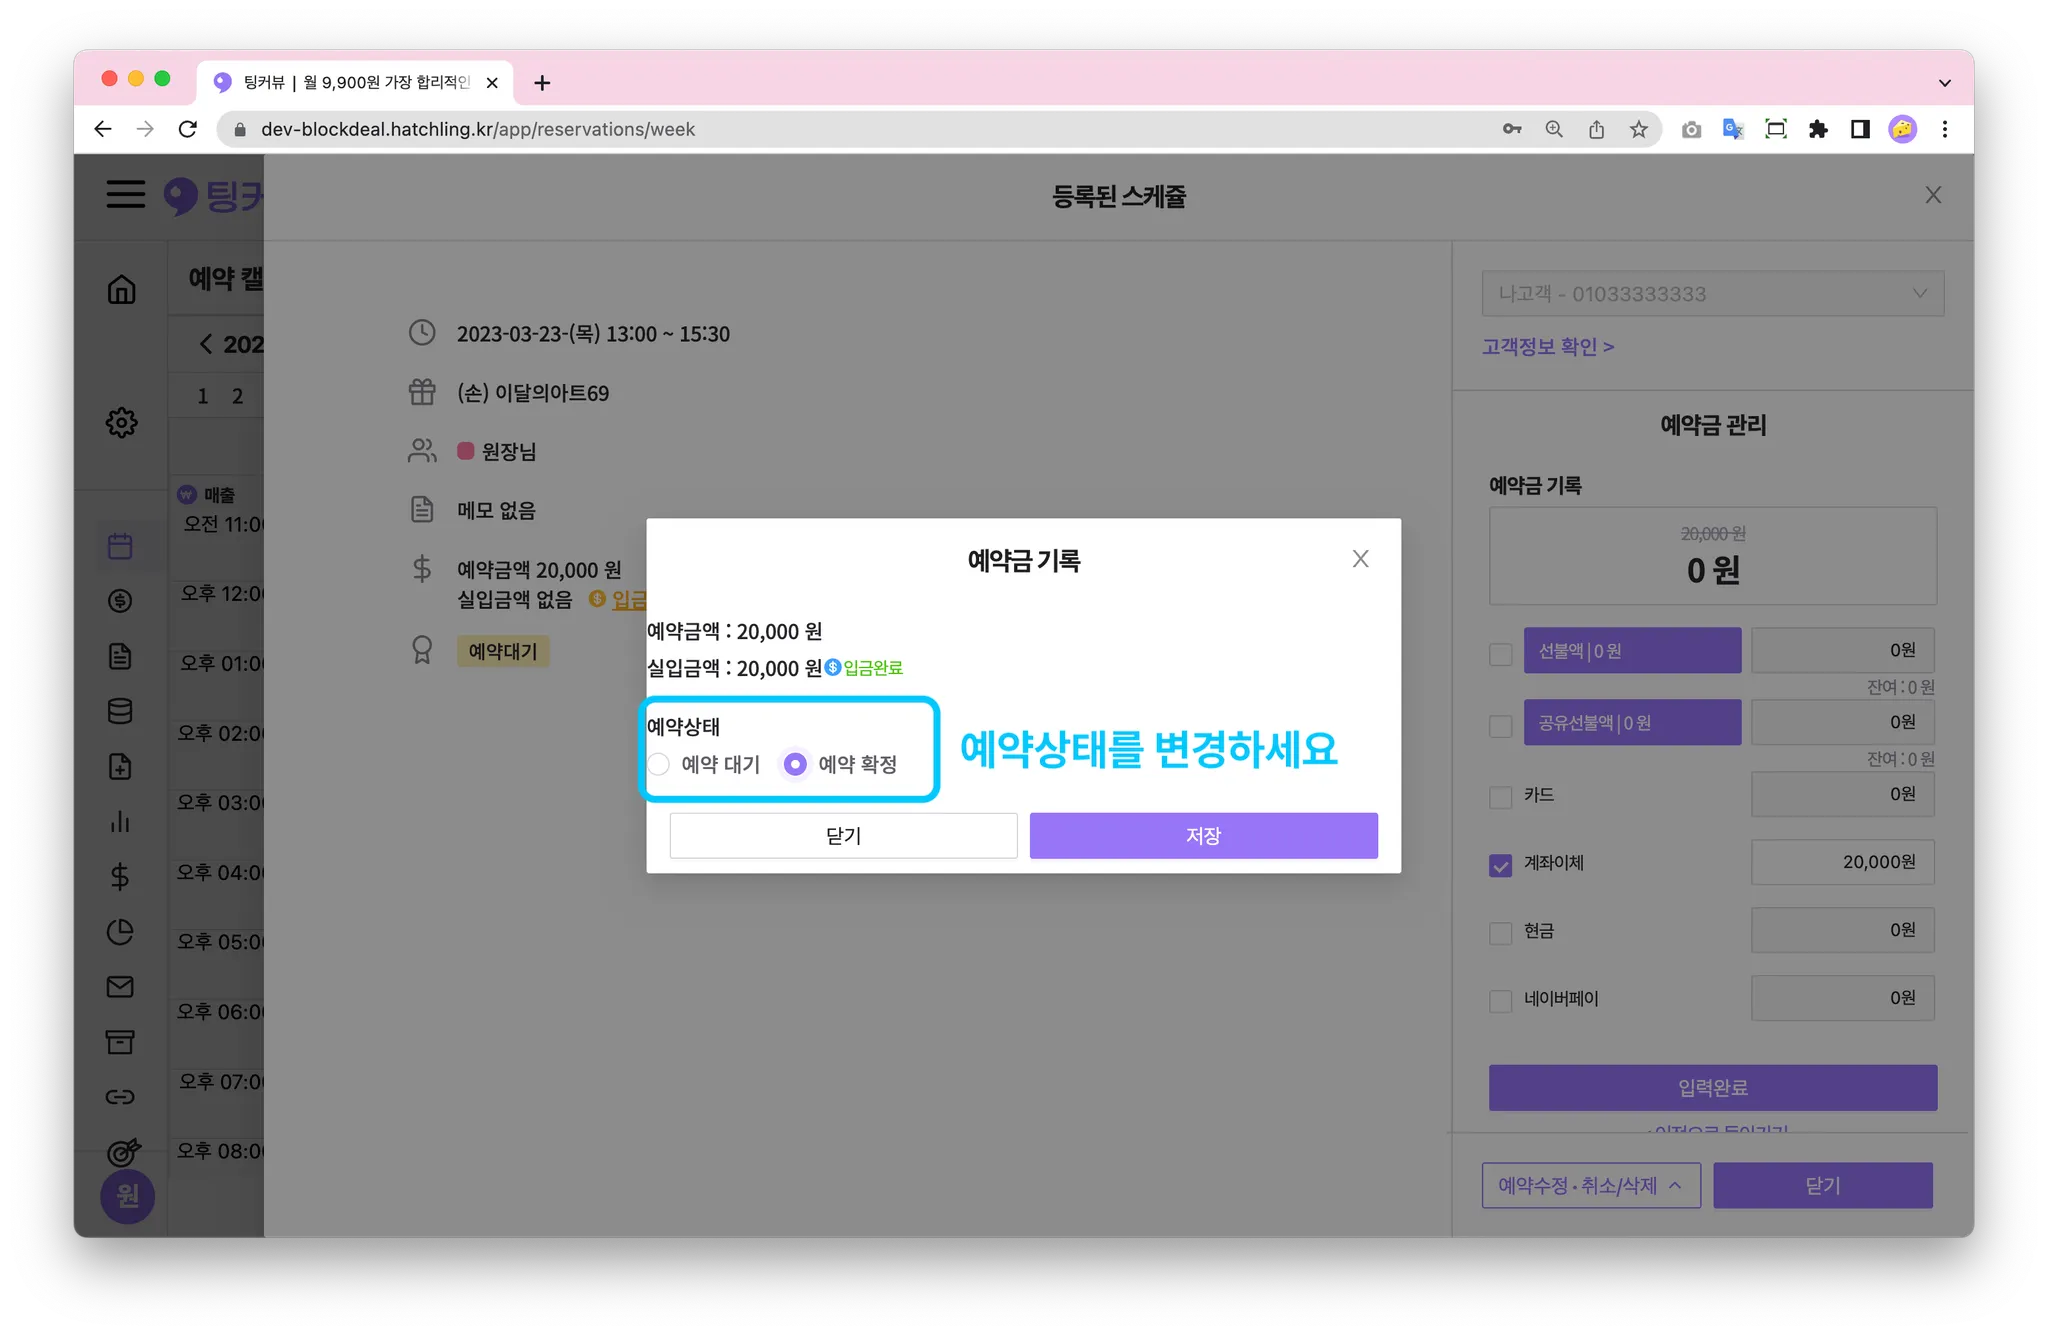This screenshot has width=2048, height=1335.
Task: Expand 예약수정·취소/삭제 menu button
Action: tap(1590, 1185)
